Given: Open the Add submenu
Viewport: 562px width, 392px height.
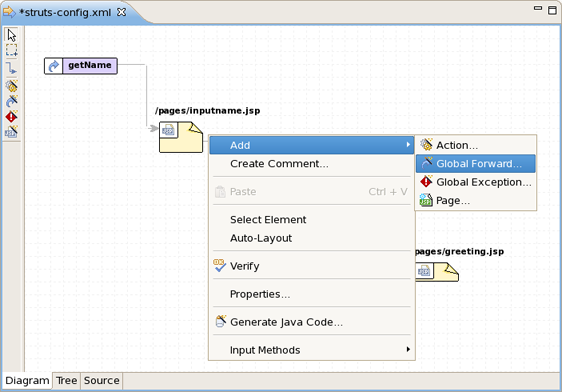Looking at the screenshot, I should coord(311,145).
